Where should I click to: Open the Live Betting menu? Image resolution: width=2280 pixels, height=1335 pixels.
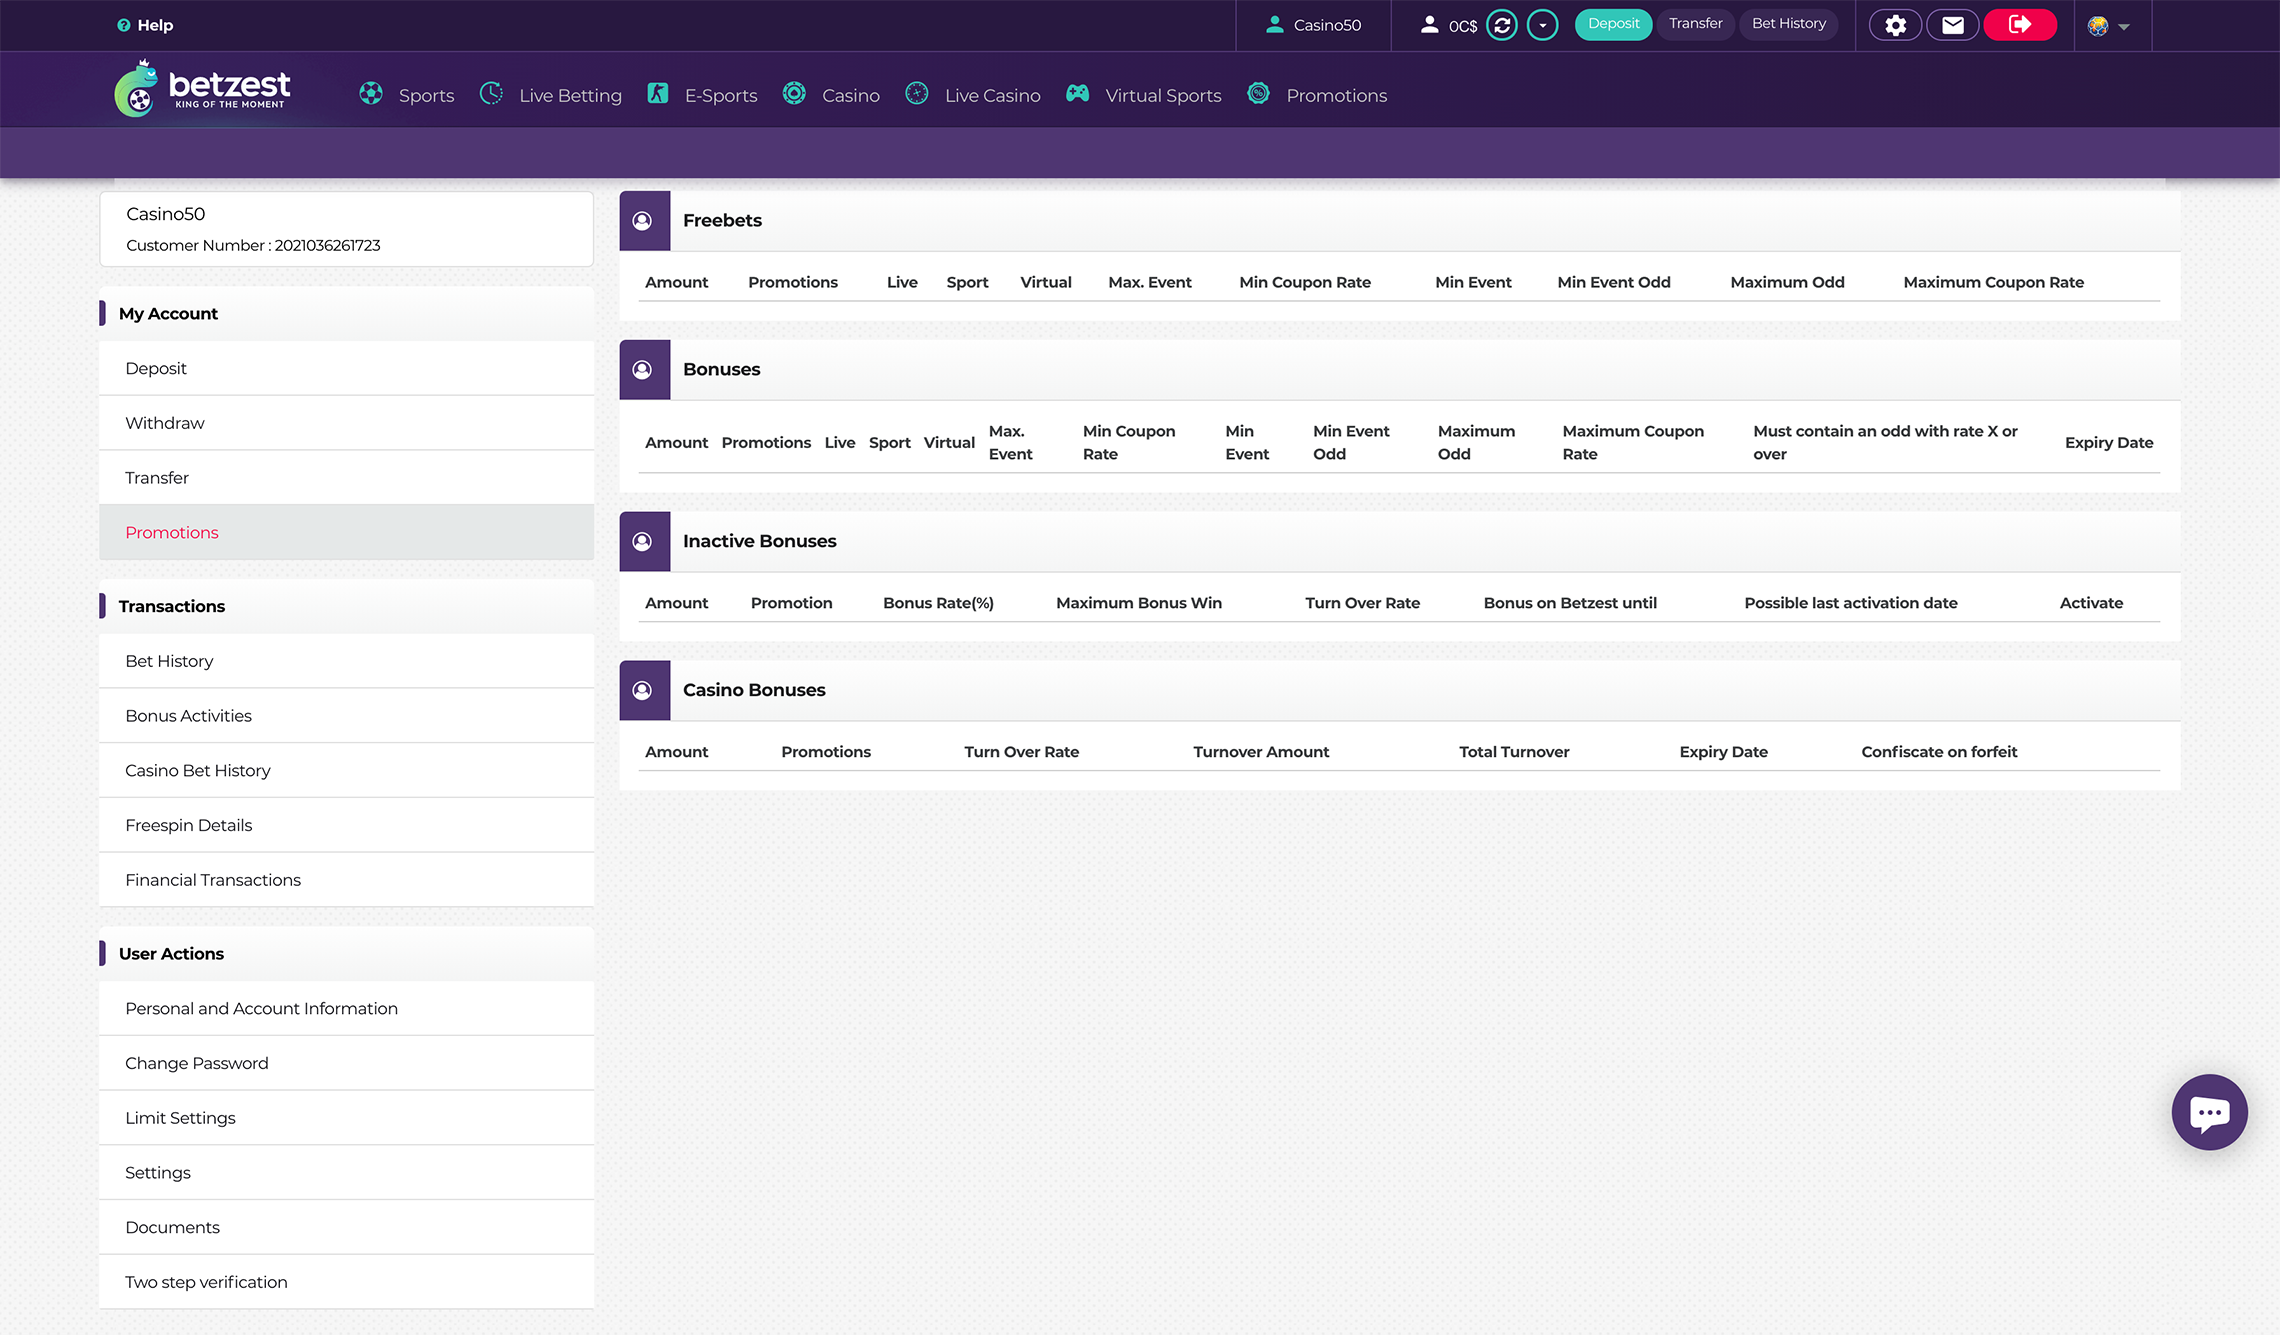click(x=570, y=95)
